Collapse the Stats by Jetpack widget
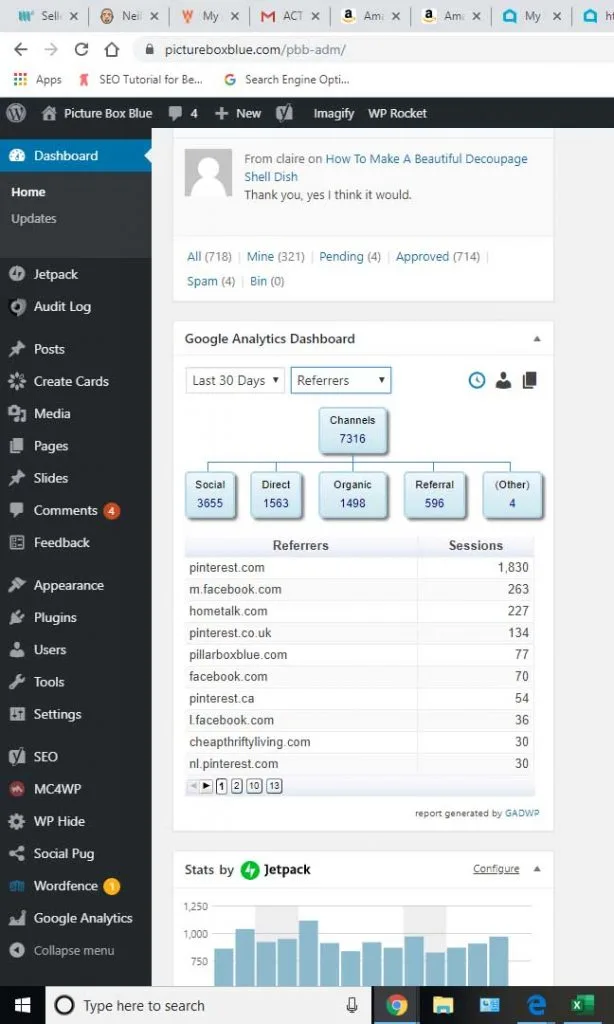The image size is (614, 1024). (537, 869)
